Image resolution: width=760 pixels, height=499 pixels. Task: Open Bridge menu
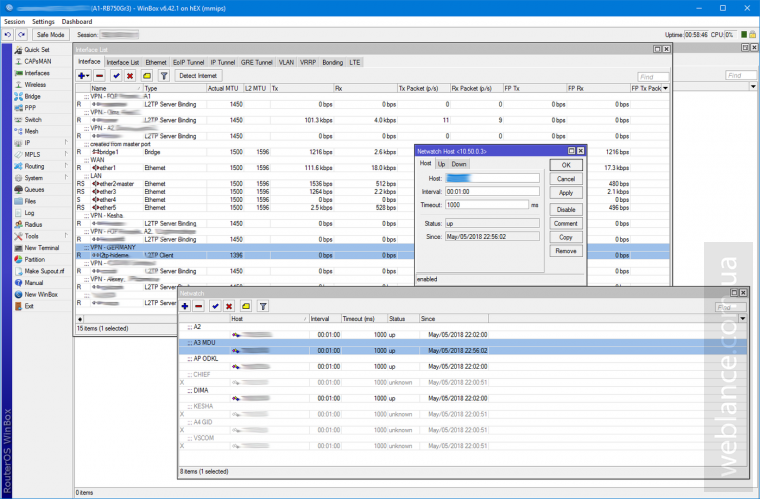pos(32,96)
